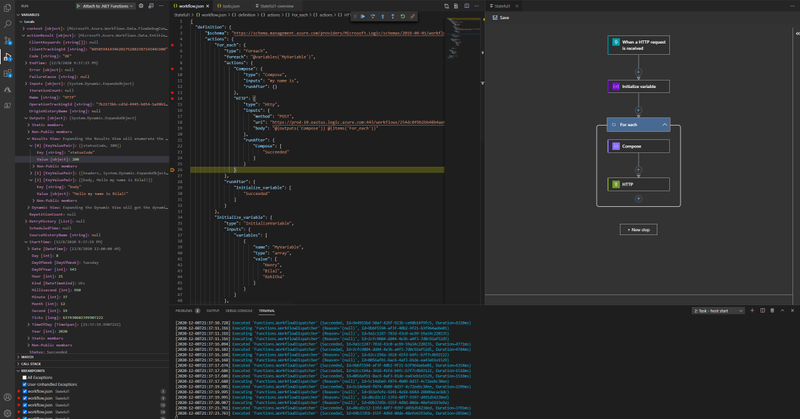
Task: Step into in debug toolbar
Action: tap(383, 16)
